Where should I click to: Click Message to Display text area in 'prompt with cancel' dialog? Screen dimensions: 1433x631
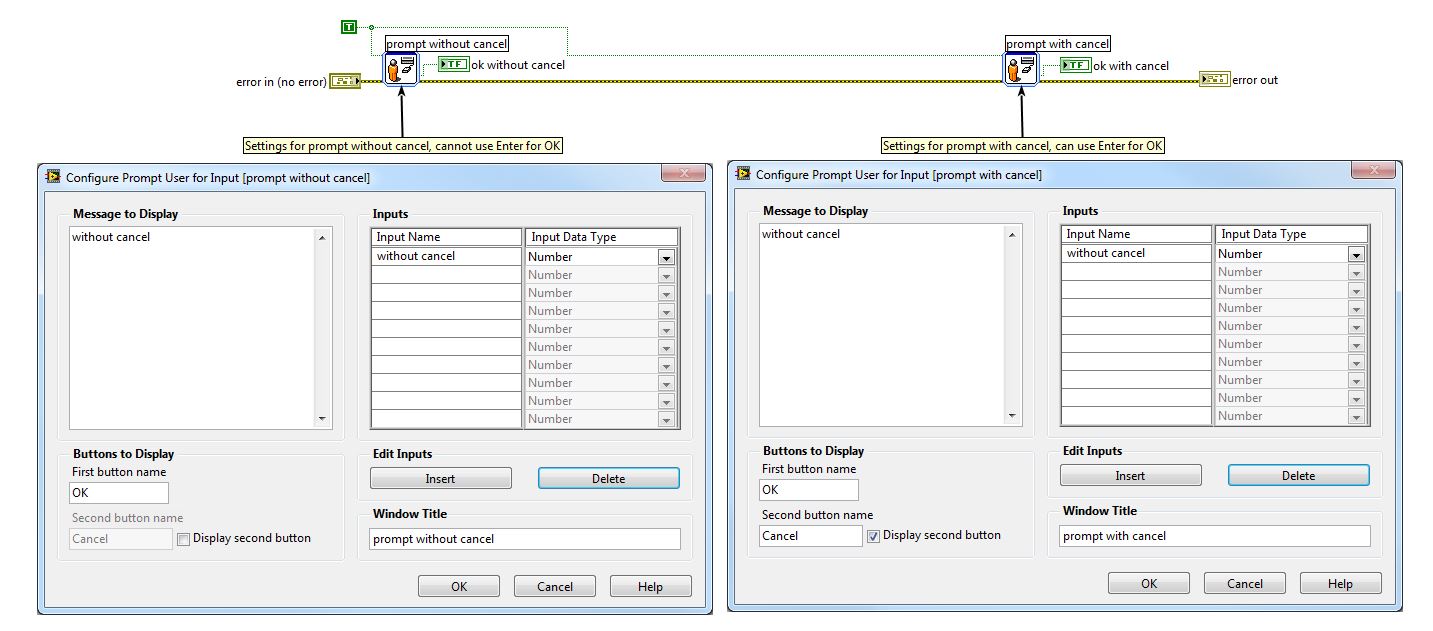click(x=882, y=325)
